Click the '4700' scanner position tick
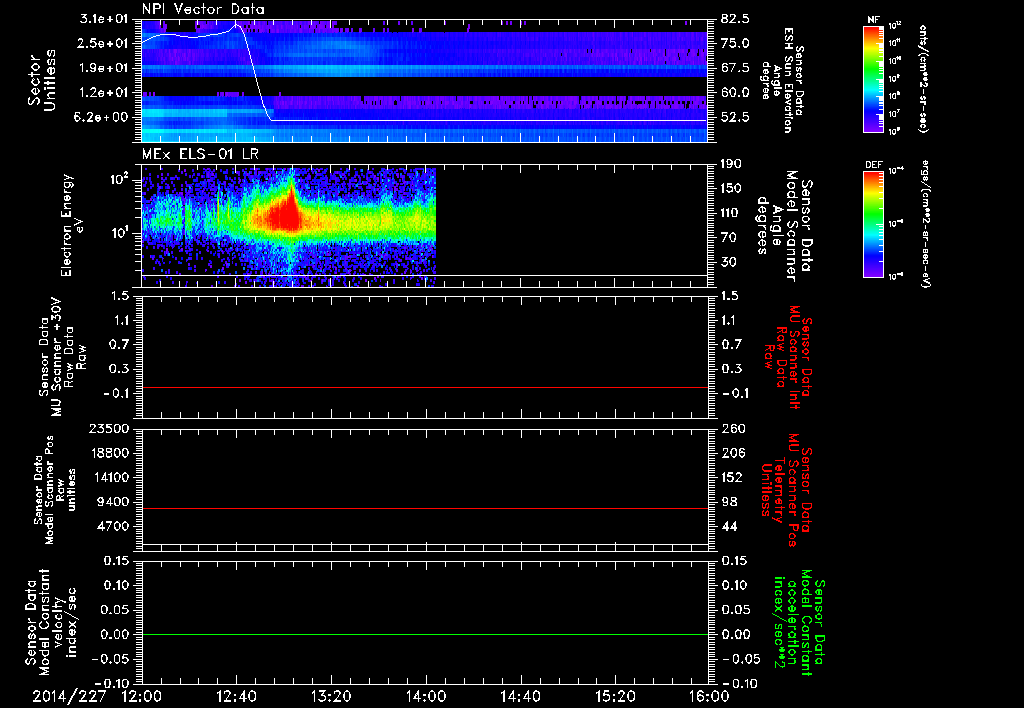The height and width of the screenshot is (708, 1024). coord(114,526)
